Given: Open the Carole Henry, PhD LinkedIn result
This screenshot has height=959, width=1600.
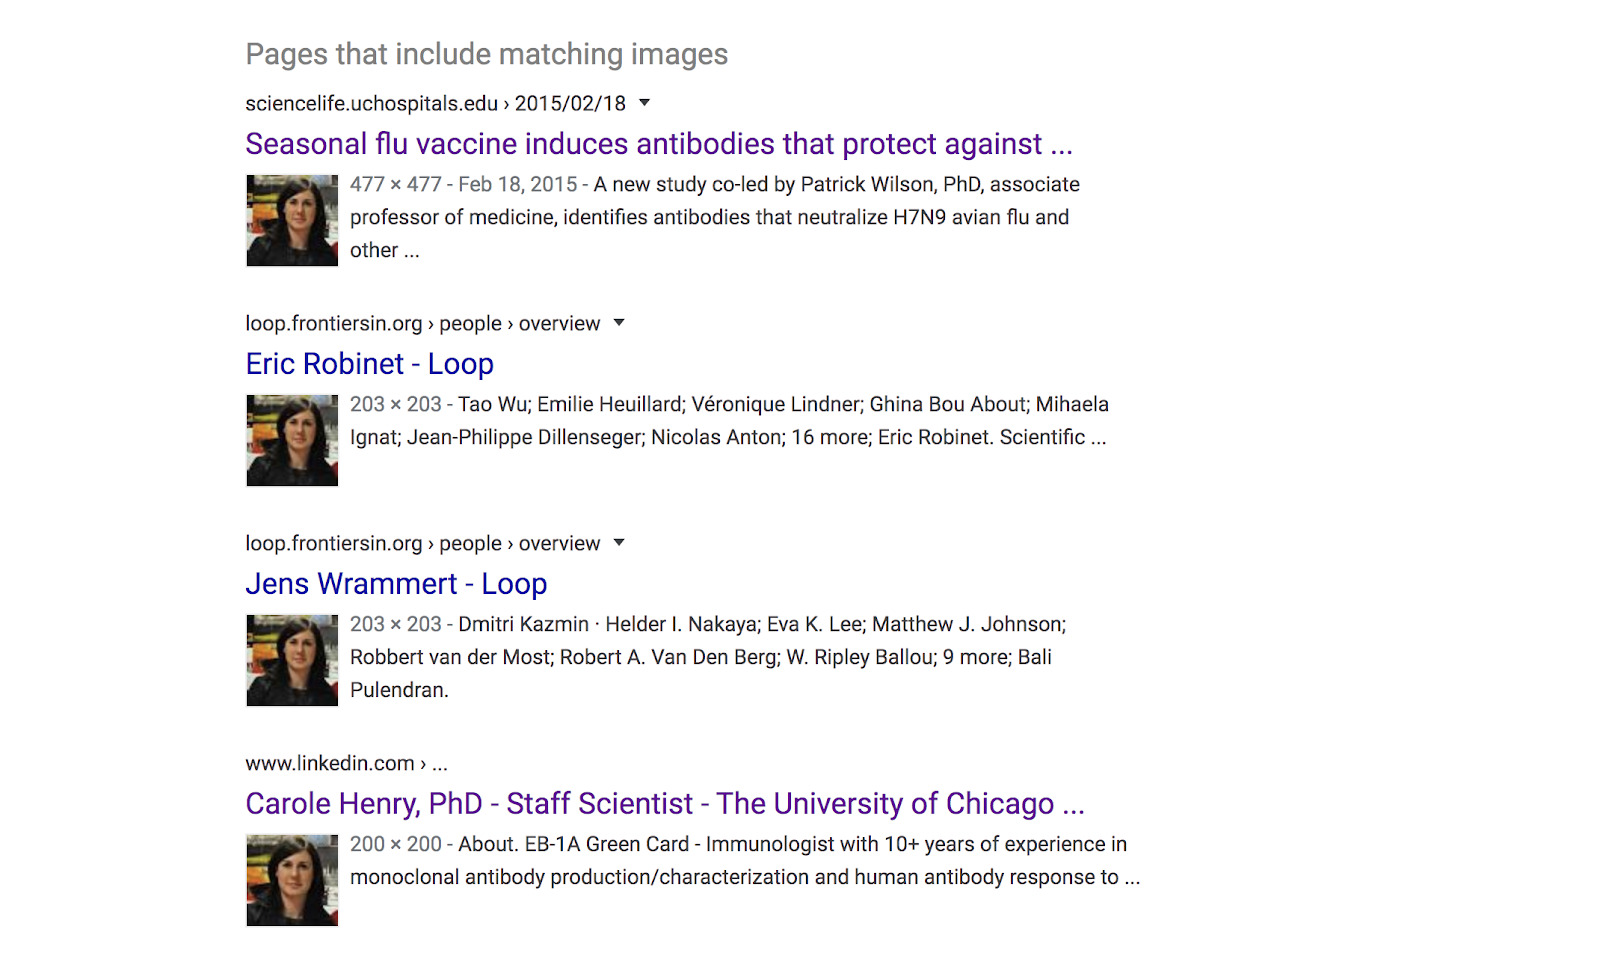Looking at the screenshot, I should tap(664, 804).
